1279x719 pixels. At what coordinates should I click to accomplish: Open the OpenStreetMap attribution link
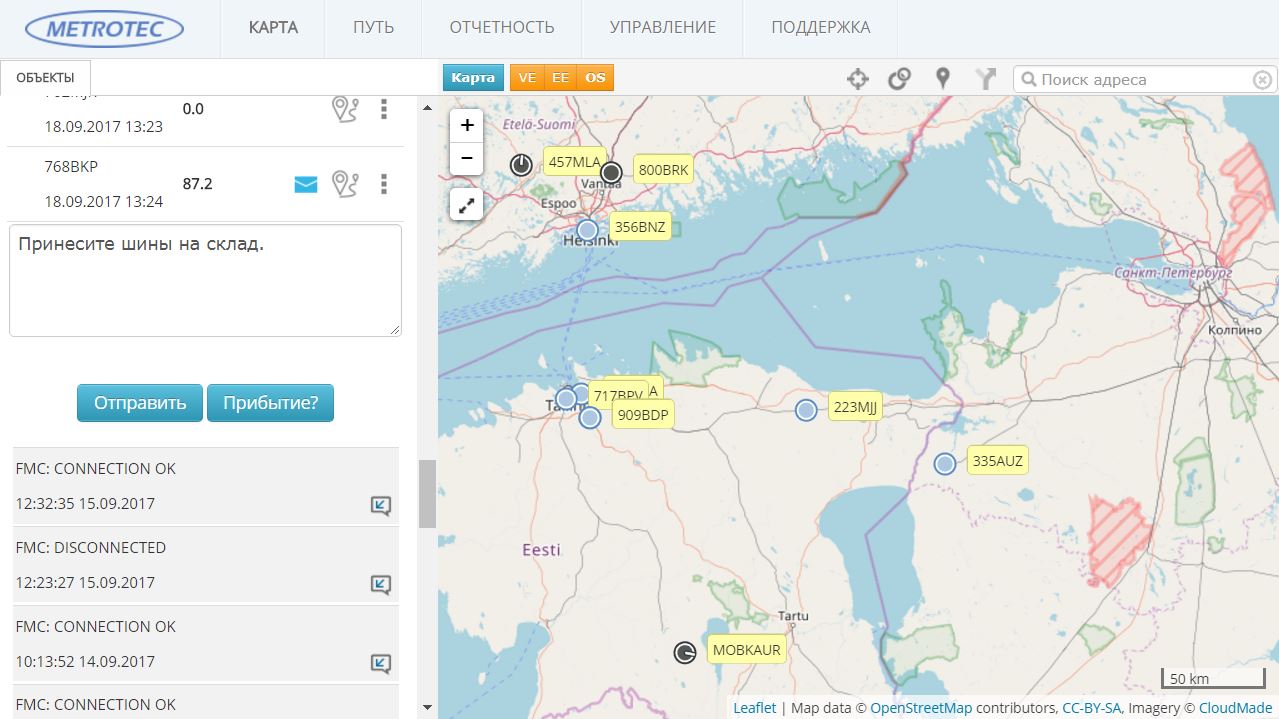click(x=920, y=708)
